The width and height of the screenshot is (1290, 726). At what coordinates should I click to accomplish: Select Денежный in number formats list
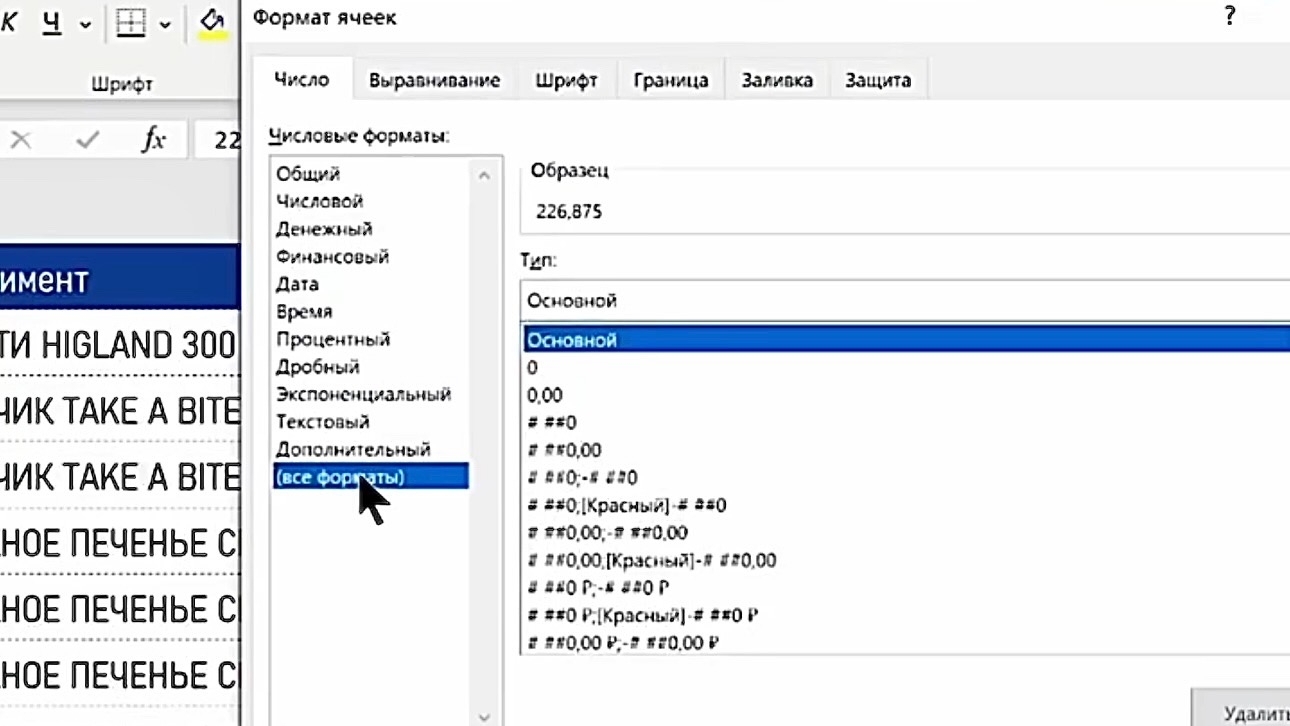pyautogui.click(x=324, y=229)
